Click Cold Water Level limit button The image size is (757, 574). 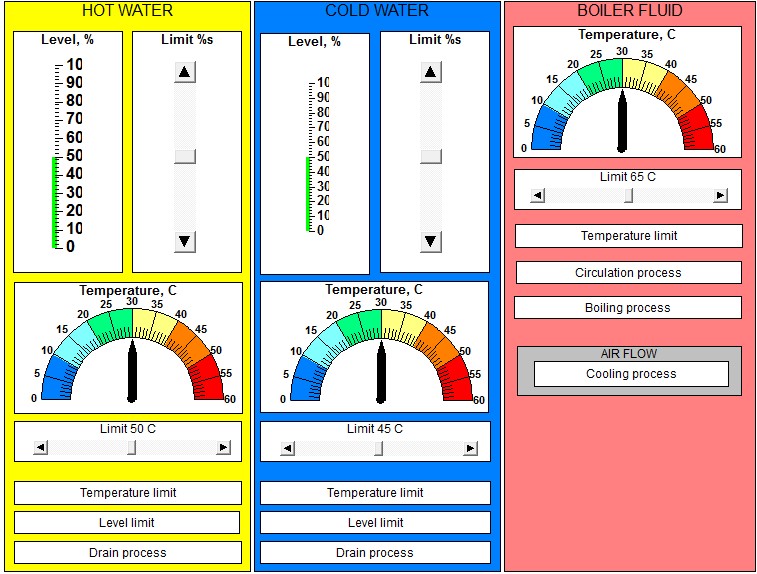pos(375,523)
